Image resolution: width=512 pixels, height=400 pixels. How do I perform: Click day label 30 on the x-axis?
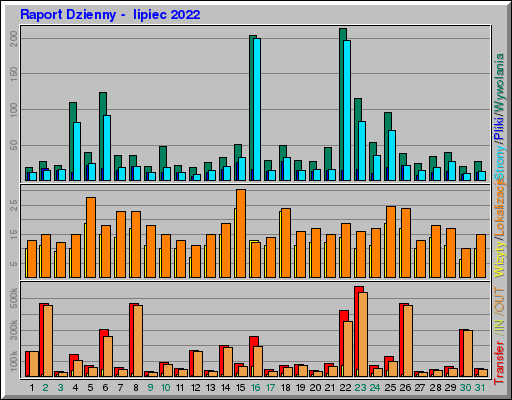tap(465, 388)
